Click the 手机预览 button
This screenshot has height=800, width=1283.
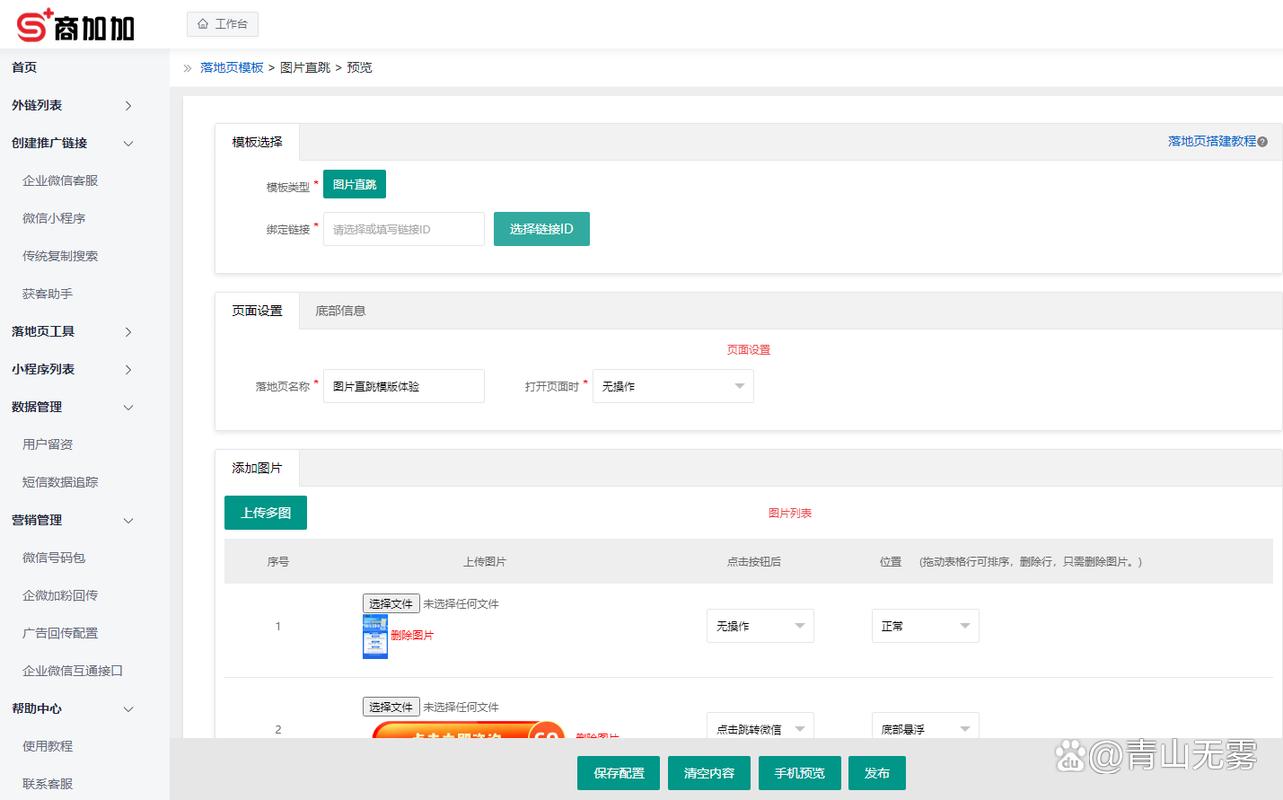(x=800, y=773)
